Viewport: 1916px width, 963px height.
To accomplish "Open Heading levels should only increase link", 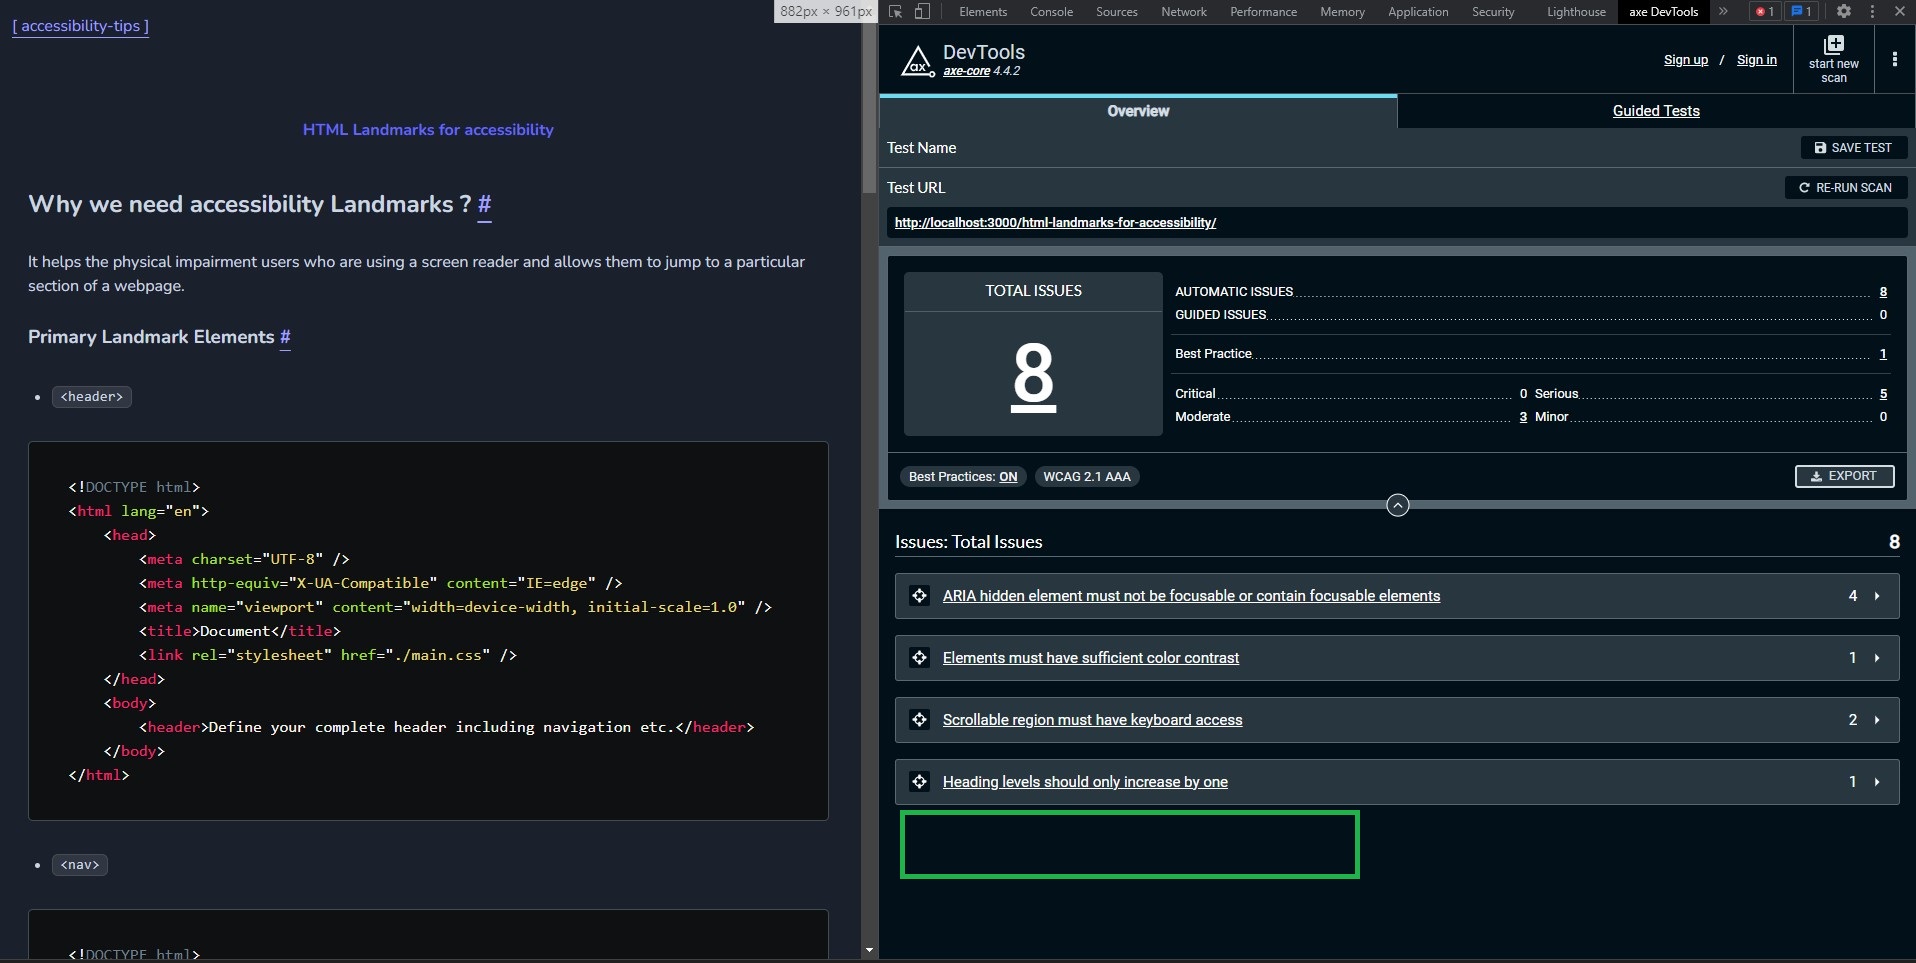I will pos(1085,782).
